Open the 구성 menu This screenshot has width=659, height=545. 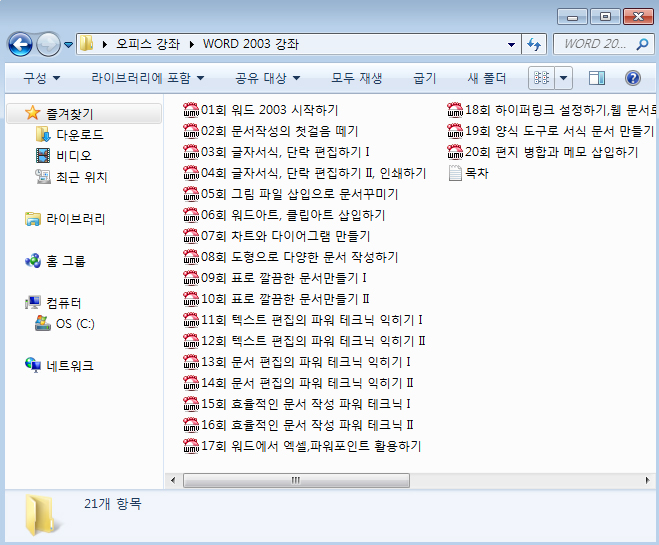(42, 78)
